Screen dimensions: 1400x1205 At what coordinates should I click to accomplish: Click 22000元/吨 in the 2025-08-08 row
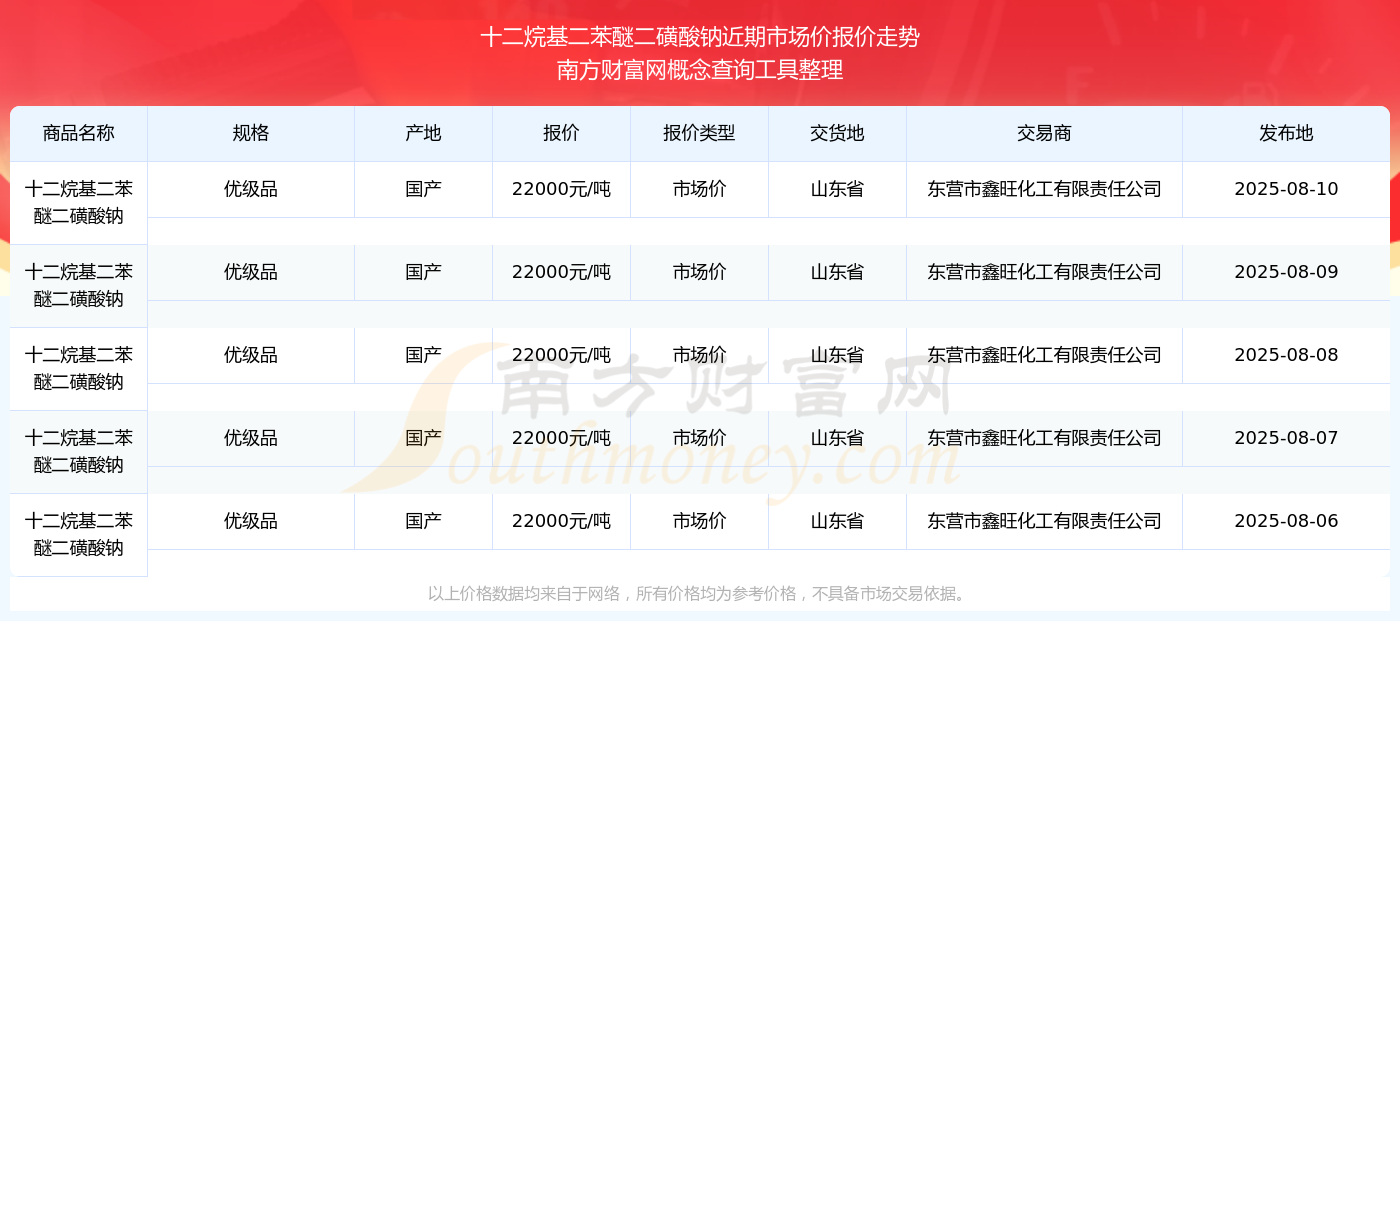(562, 355)
